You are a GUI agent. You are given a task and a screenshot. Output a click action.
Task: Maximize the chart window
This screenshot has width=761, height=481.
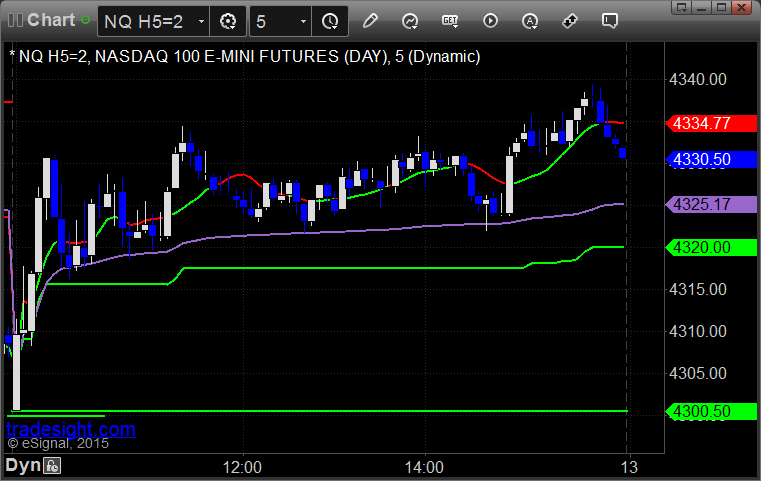pos(721,7)
